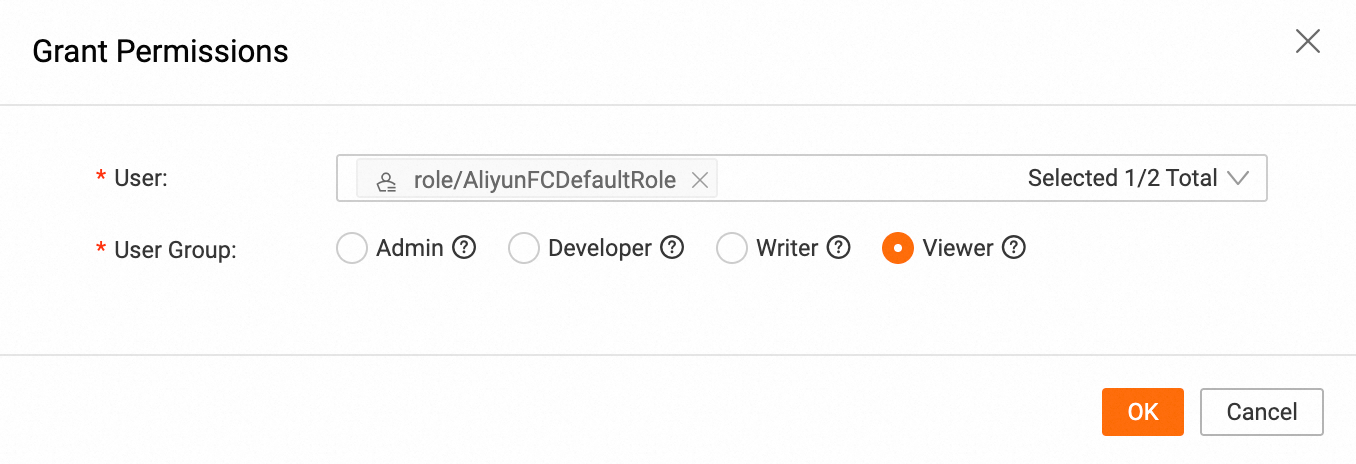Click the empty area of the User field
This screenshot has width=1356, height=464.
[860, 179]
